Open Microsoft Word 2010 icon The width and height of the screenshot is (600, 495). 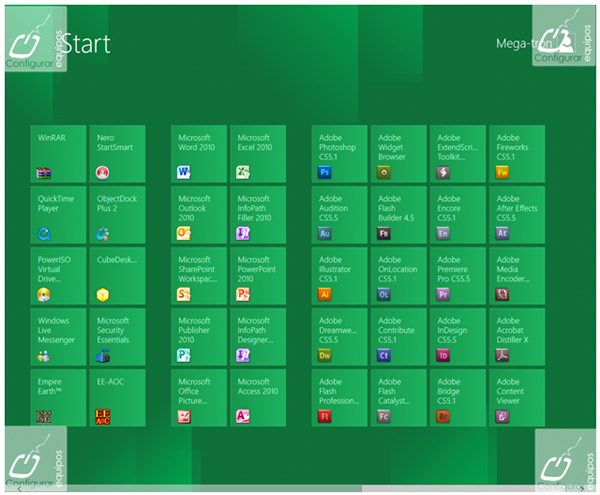pos(184,173)
